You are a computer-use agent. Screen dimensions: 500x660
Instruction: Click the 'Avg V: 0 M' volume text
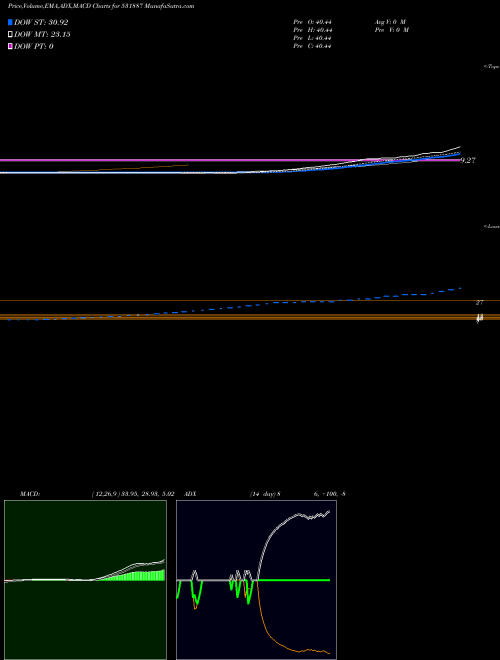click(391, 22)
